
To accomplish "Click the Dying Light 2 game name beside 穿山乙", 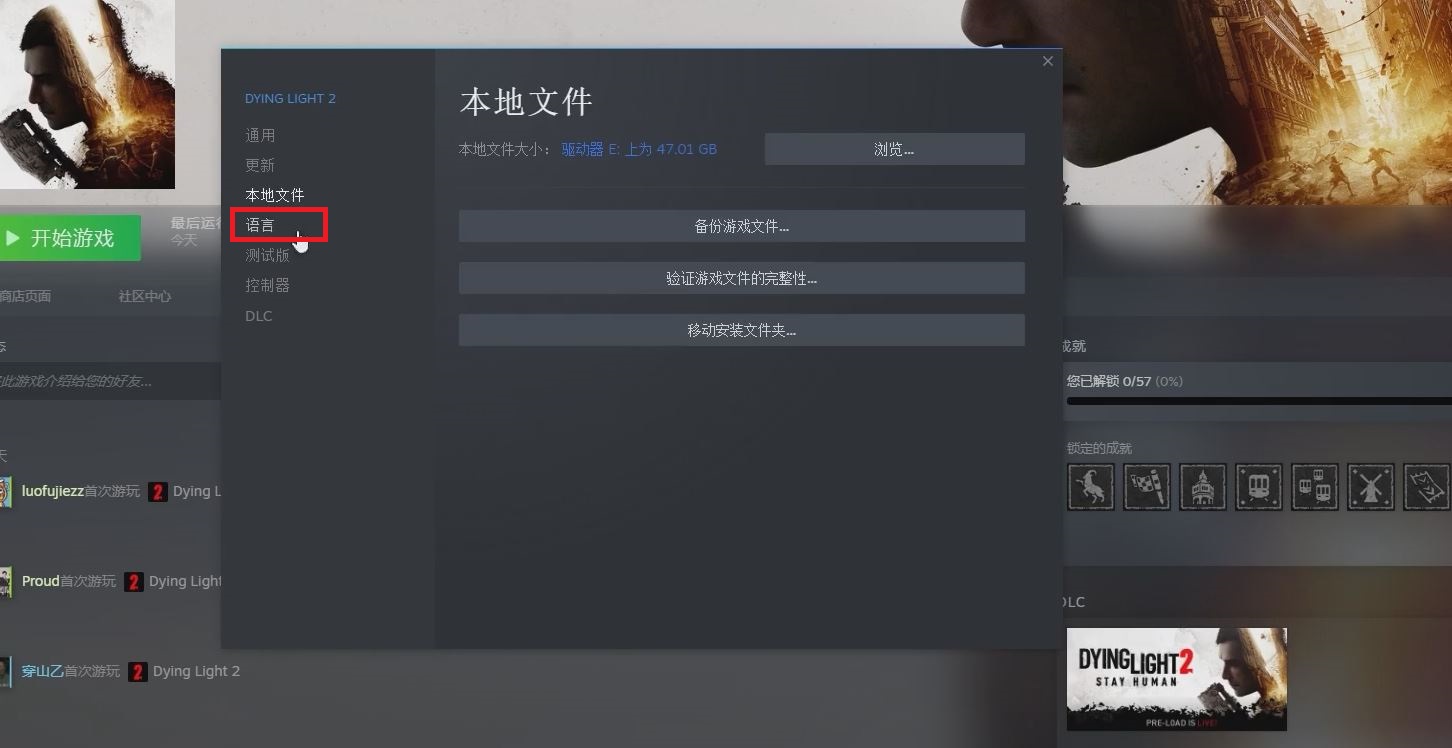I will (x=196, y=671).
